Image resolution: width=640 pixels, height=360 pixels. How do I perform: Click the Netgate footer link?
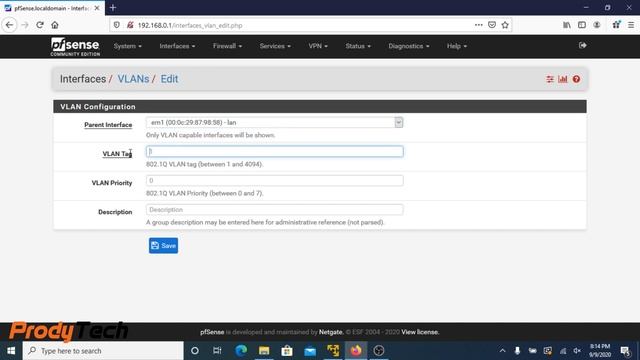point(331,332)
